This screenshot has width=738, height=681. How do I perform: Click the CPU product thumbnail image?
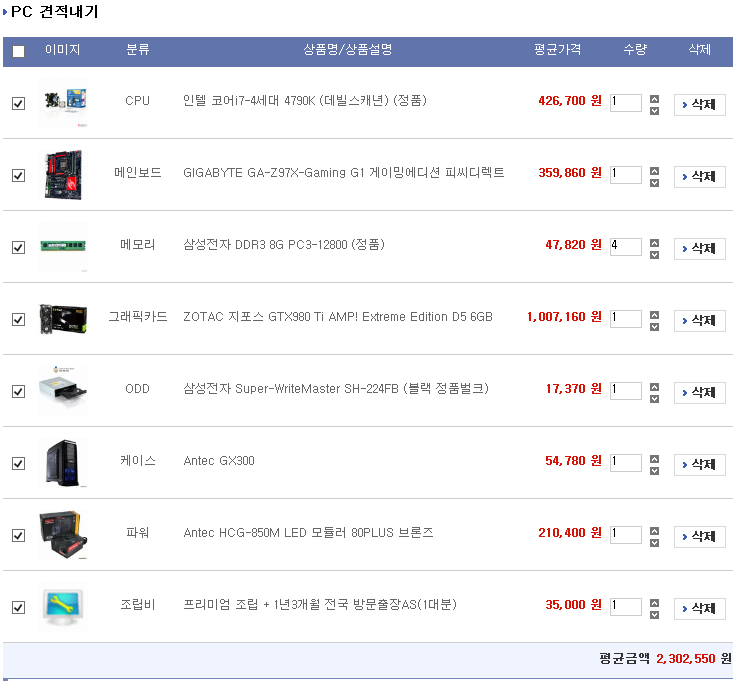pos(62,103)
